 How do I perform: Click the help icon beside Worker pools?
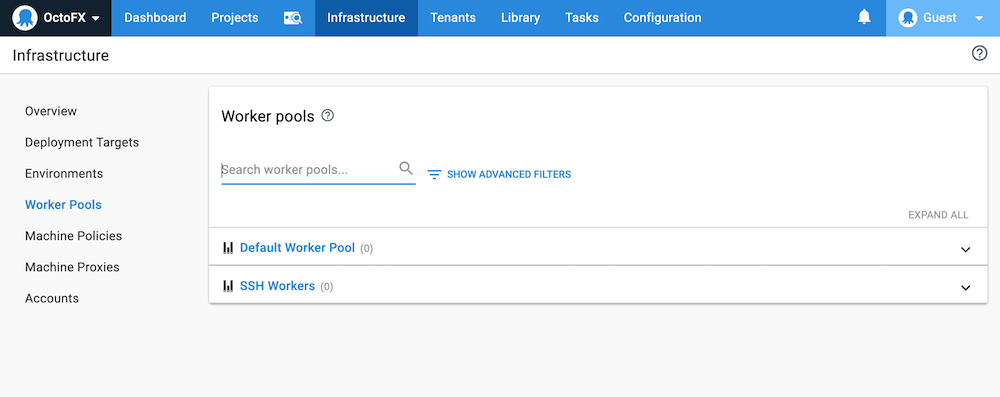(327, 116)
